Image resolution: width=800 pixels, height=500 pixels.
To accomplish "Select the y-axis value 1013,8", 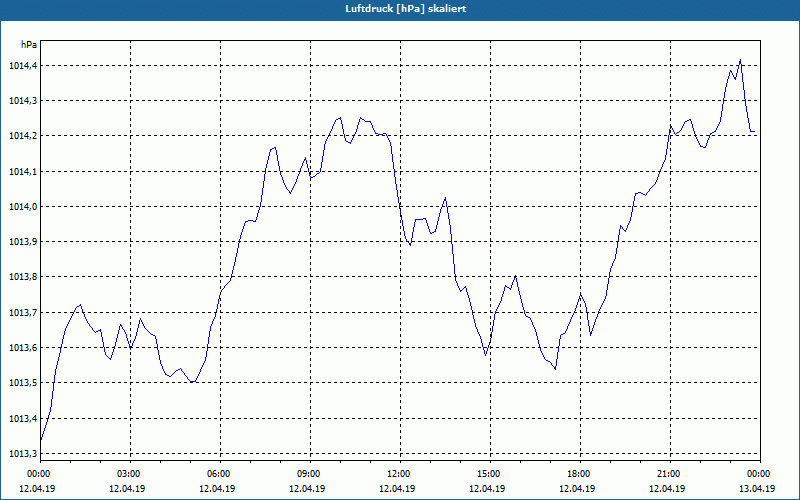I will pos(23,277).
